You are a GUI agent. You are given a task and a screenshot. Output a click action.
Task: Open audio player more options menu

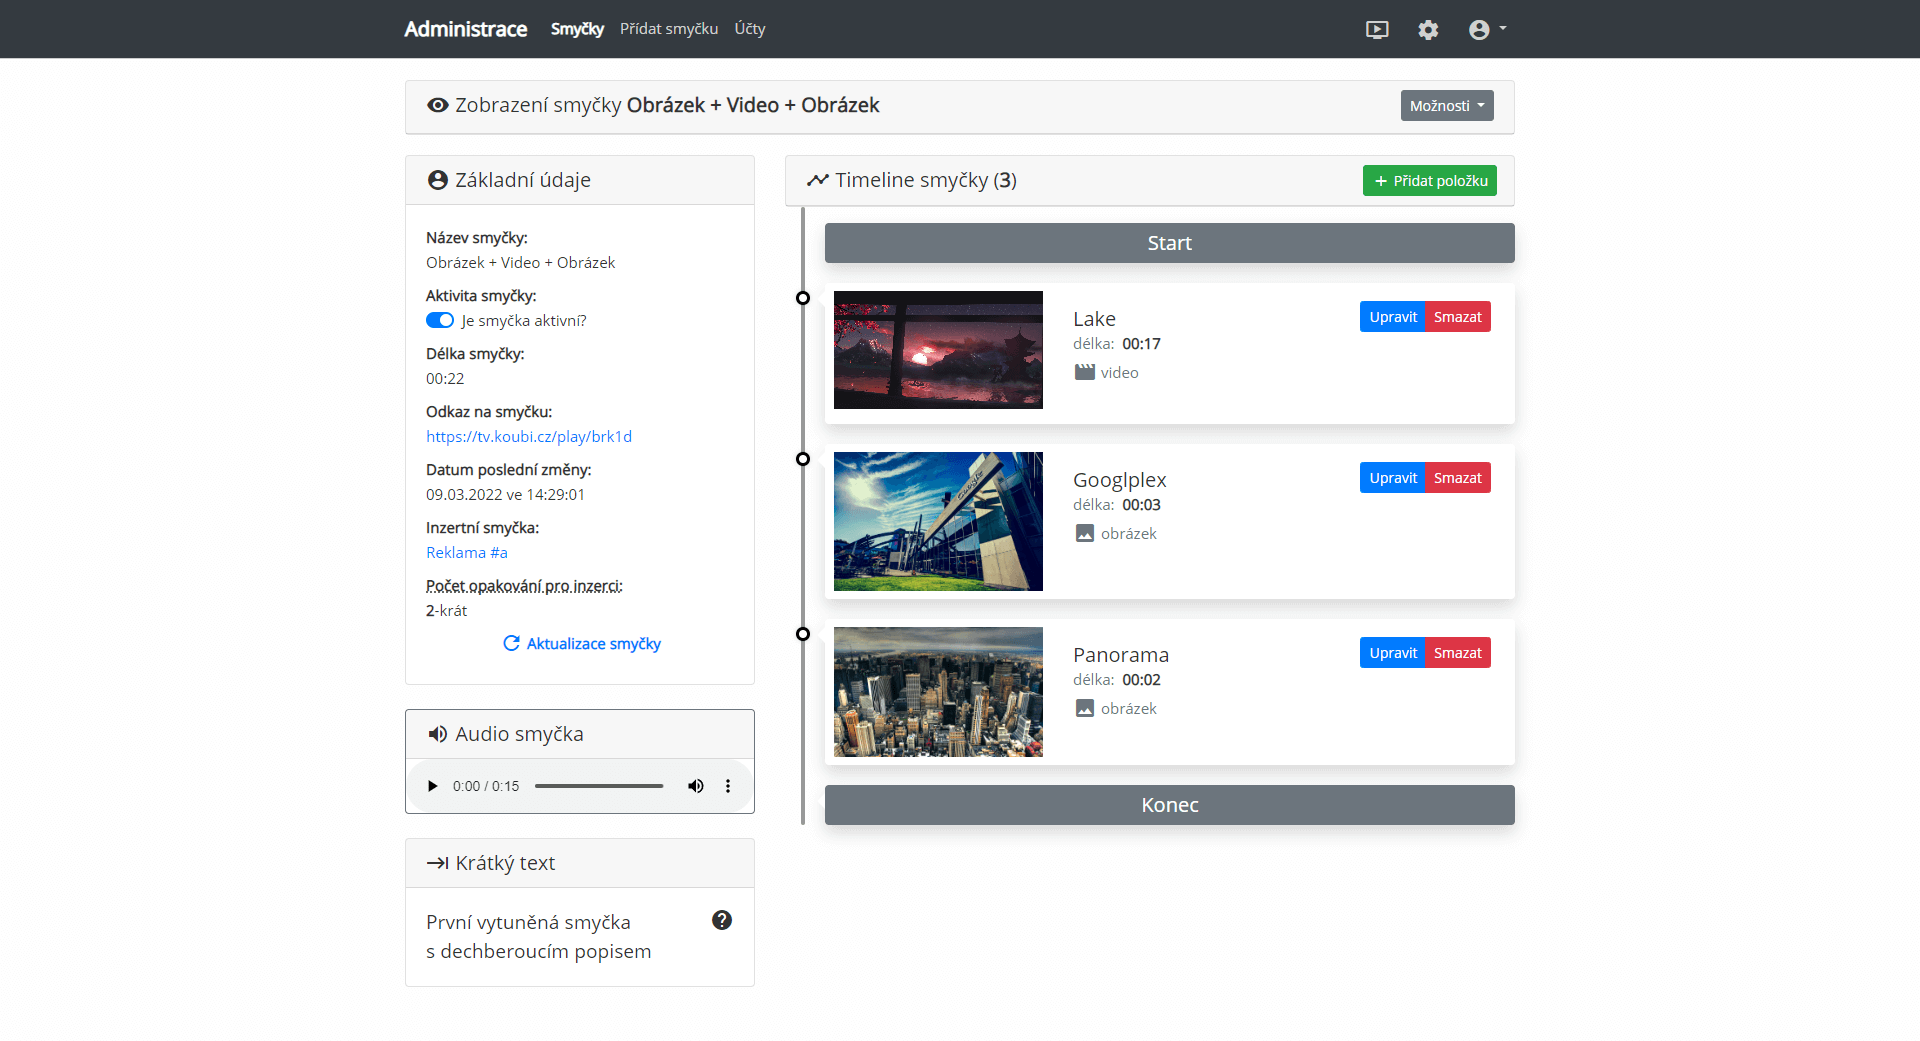(728, 786)
